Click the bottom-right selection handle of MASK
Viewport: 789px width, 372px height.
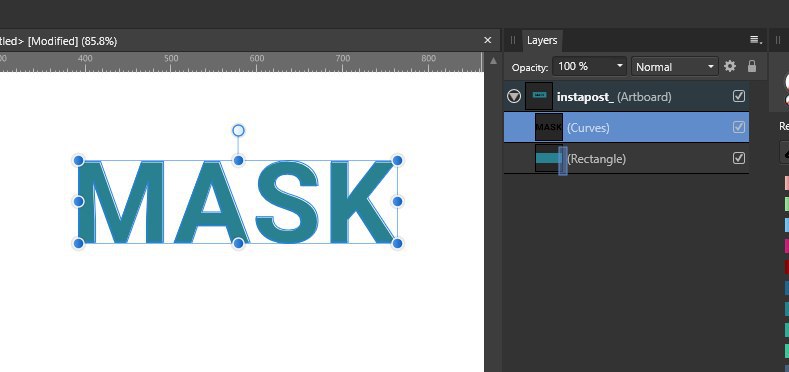[x=398, y=244]
